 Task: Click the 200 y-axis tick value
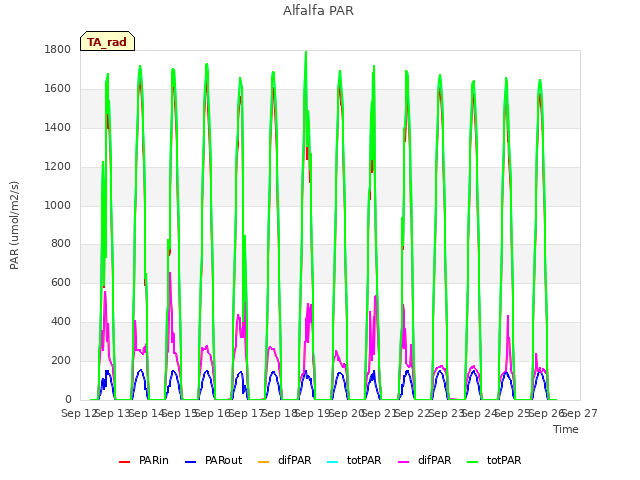[61, 361]
